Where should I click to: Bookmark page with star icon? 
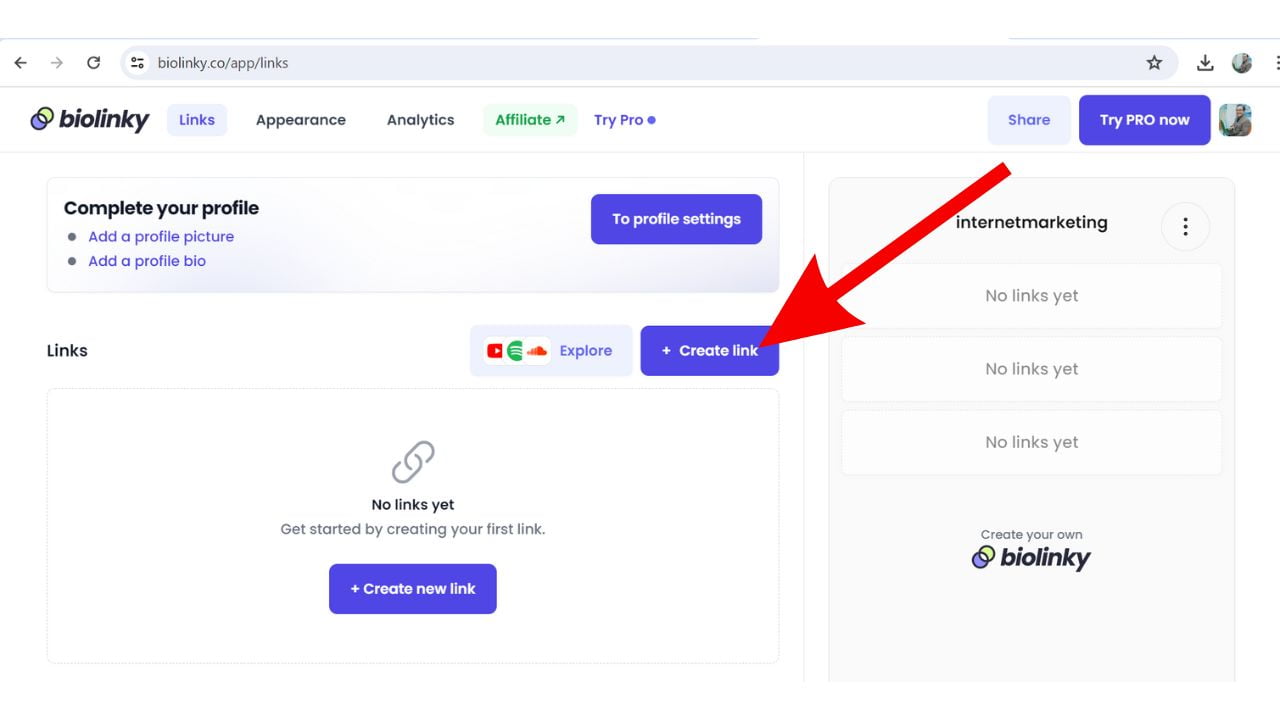point(1154,63)
